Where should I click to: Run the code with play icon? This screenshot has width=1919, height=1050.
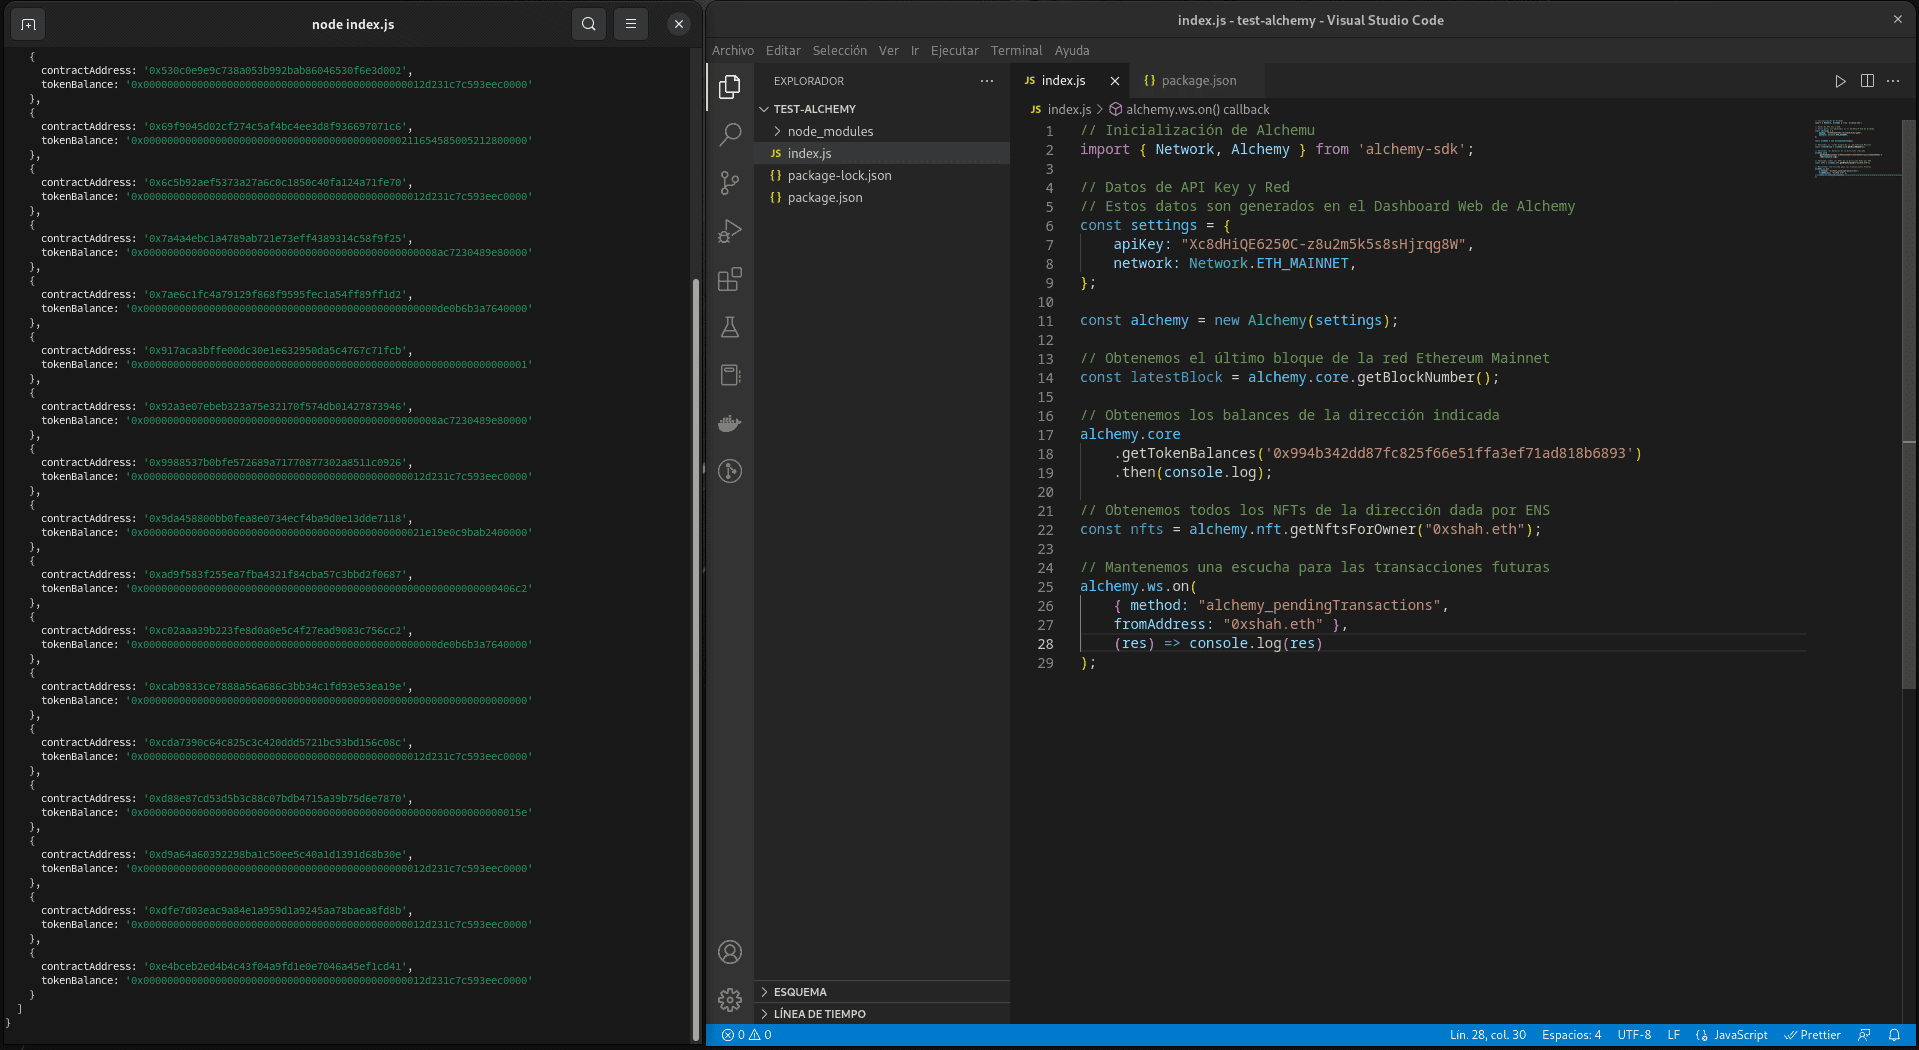[x=1840, y=81]
